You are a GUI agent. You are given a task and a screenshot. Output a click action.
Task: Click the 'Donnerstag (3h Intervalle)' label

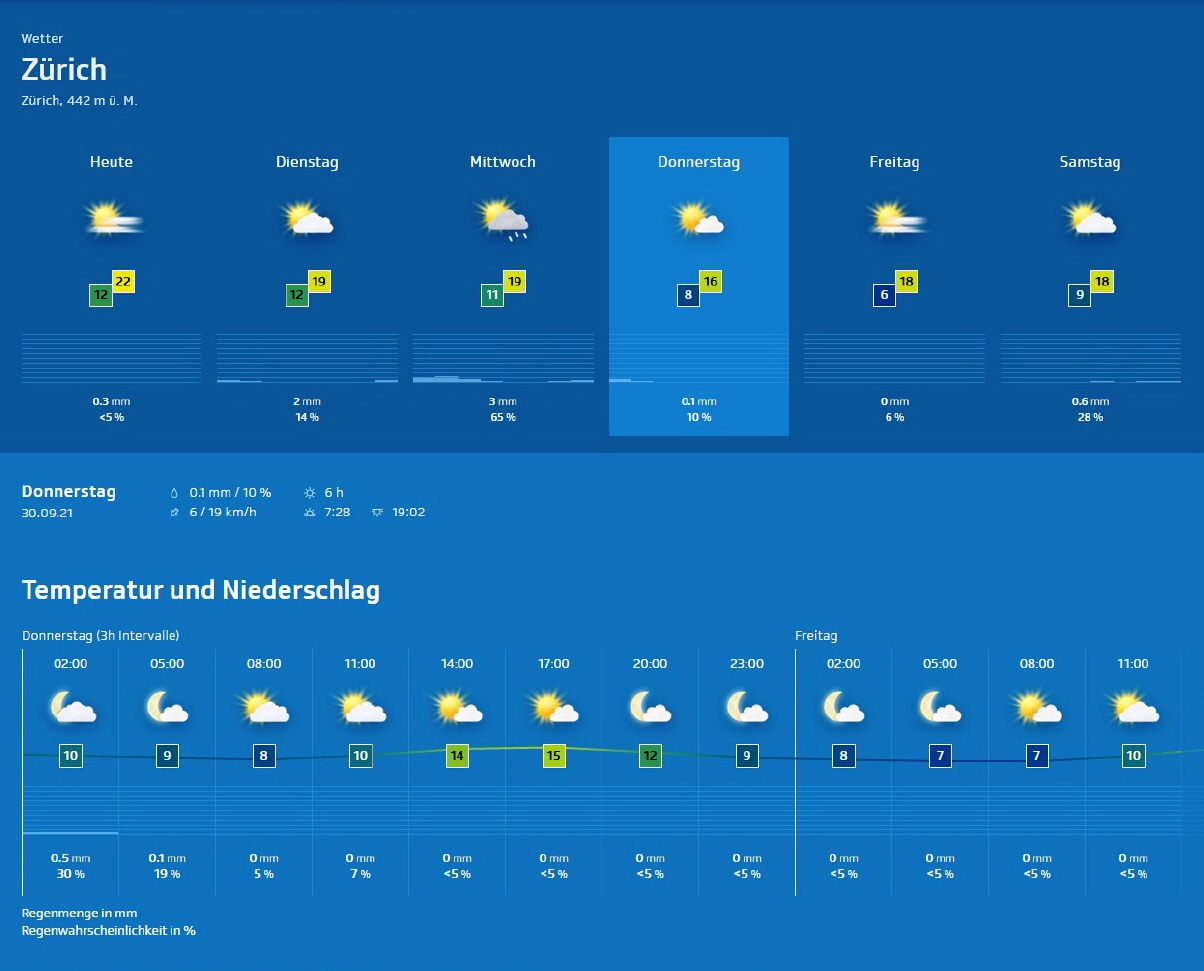point(100,635)
